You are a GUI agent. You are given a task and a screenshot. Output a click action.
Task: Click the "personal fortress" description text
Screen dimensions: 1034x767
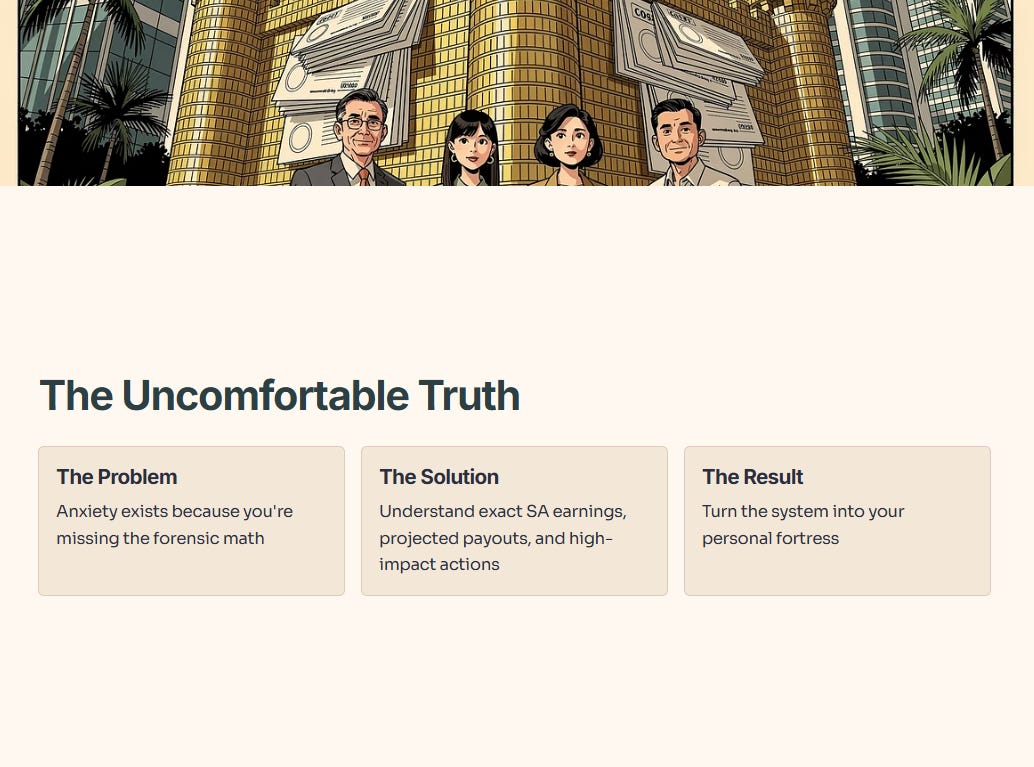point(770,539)
